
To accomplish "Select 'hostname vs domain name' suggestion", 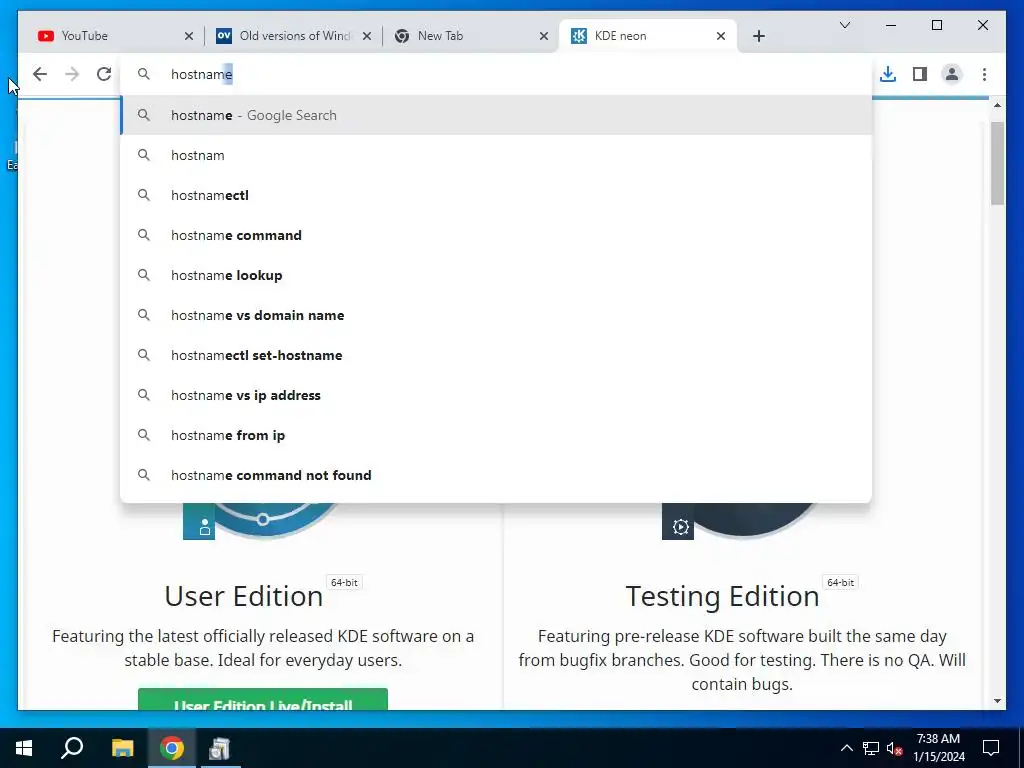I will [x=496, y=315].
